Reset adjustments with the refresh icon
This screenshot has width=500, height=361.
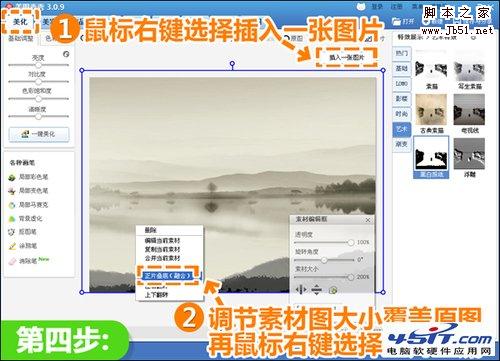66,54
